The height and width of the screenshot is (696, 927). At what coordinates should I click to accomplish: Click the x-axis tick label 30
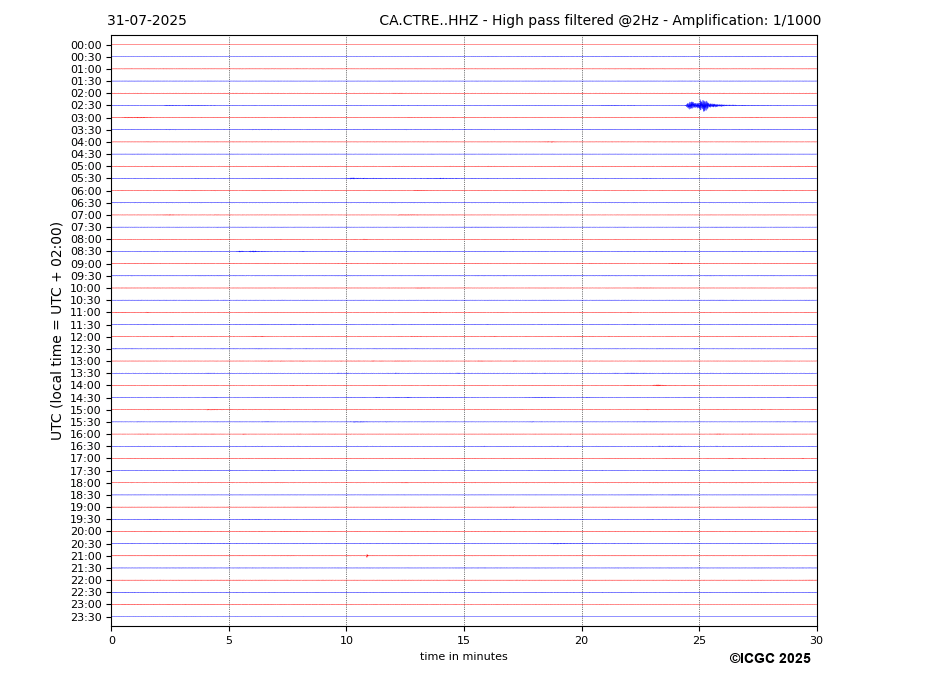pyautogui.click(x=816, y=640)
